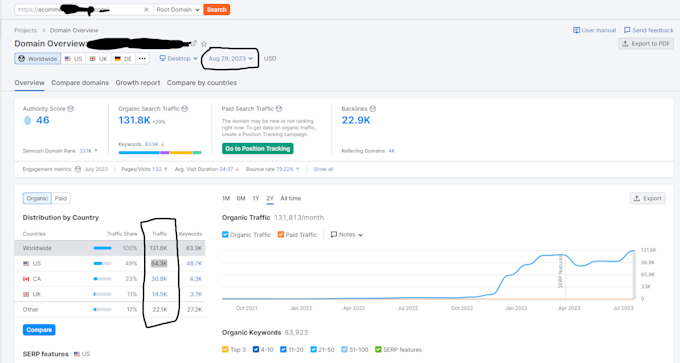Open more countries ellipsis menu
Image resolution: width=680 pixels, height=363 pixels.
(x=142, y=59)
